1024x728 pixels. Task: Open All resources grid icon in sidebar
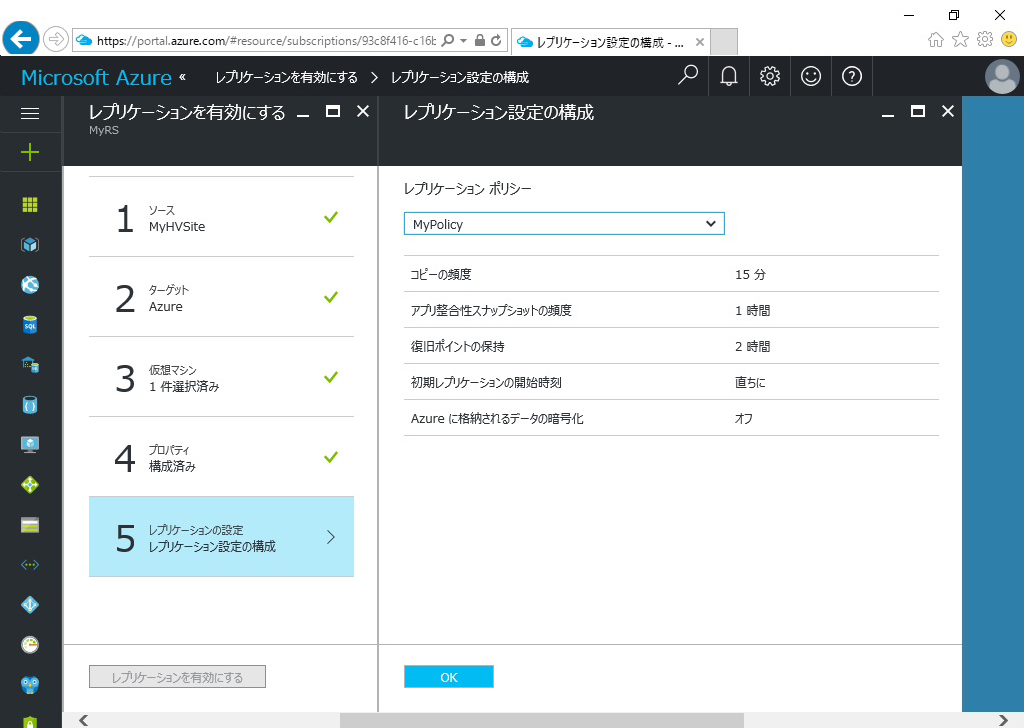30,205
